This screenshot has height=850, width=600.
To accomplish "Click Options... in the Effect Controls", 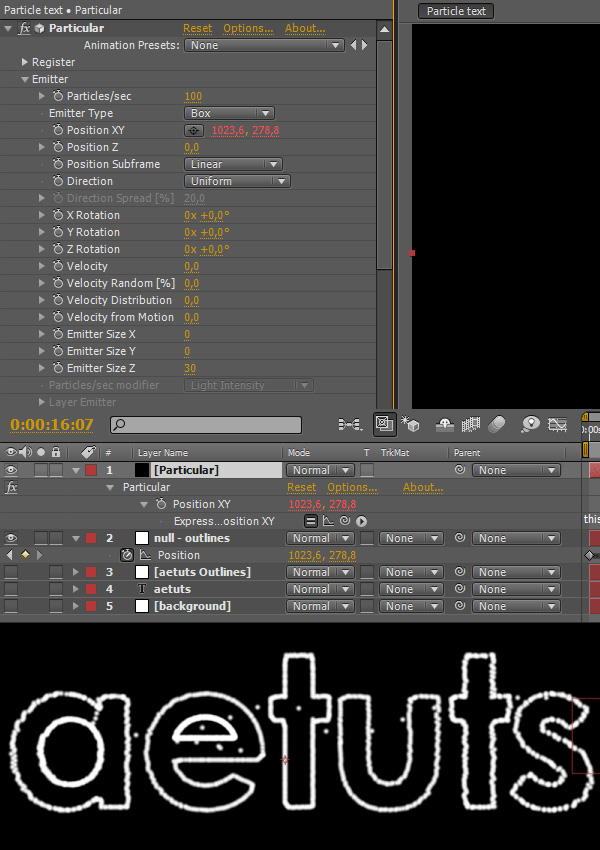I will point(248,28).
